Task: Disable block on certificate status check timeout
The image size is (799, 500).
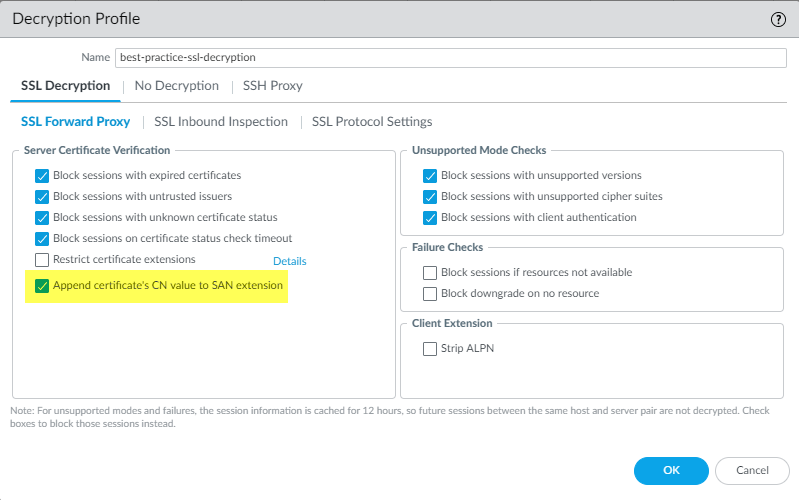Action: click(42, 238)
